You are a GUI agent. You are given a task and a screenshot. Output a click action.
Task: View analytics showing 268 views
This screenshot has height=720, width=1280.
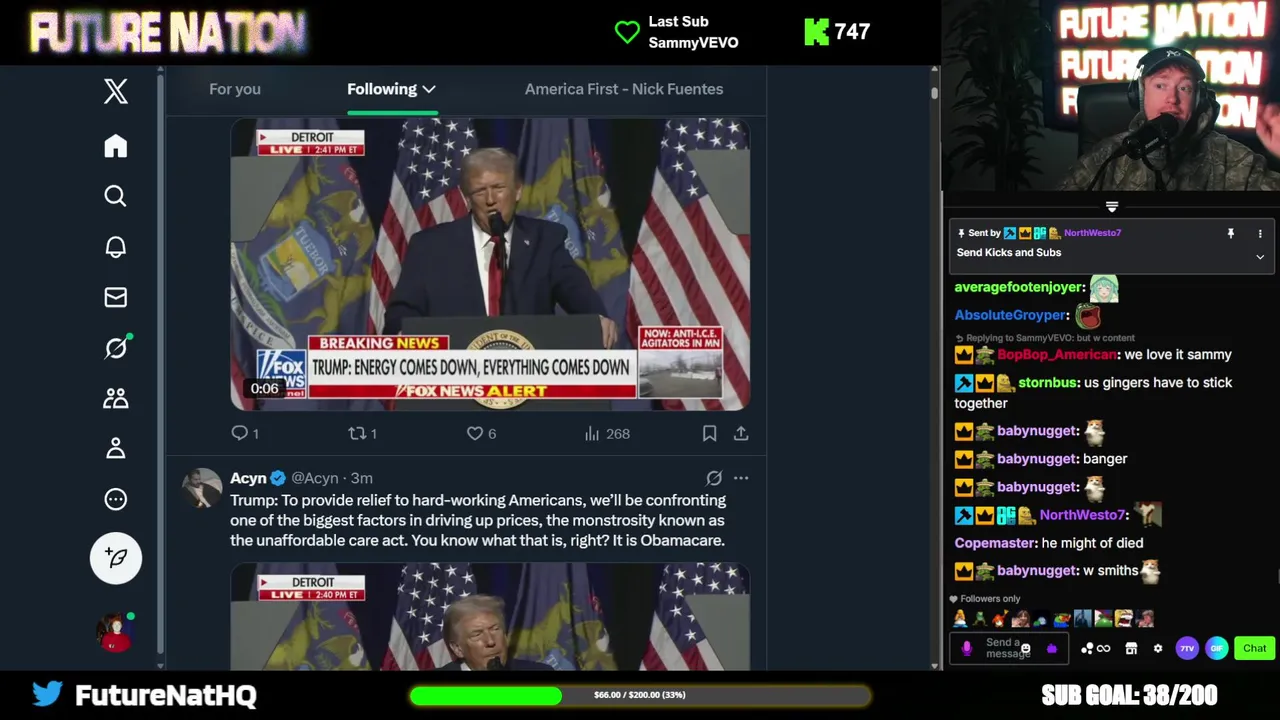click(607, 433)
